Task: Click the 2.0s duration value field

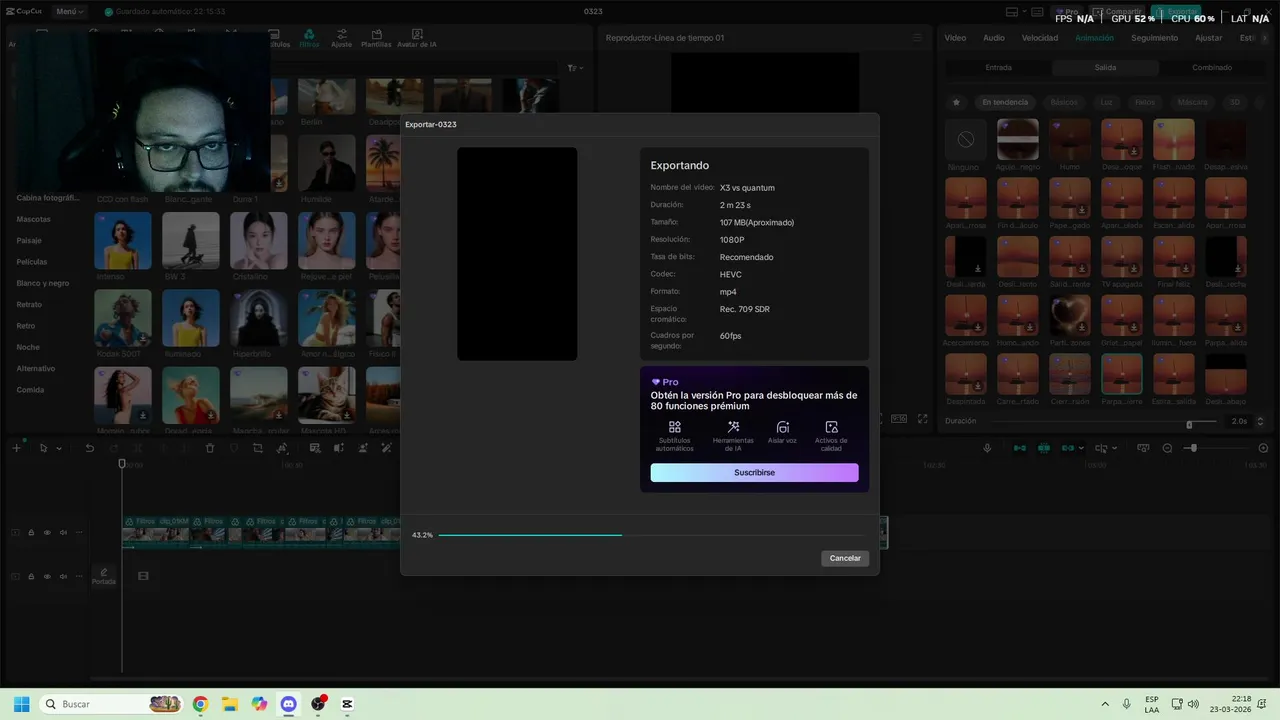Action: (x=1239, y=421)
